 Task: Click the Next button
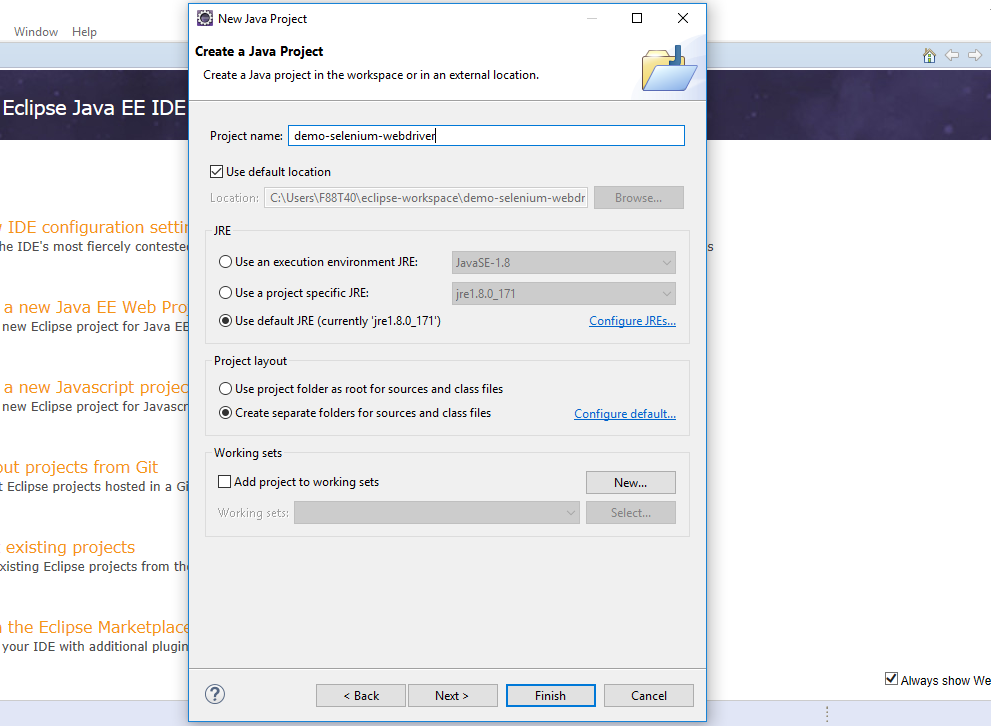[453, 695]
